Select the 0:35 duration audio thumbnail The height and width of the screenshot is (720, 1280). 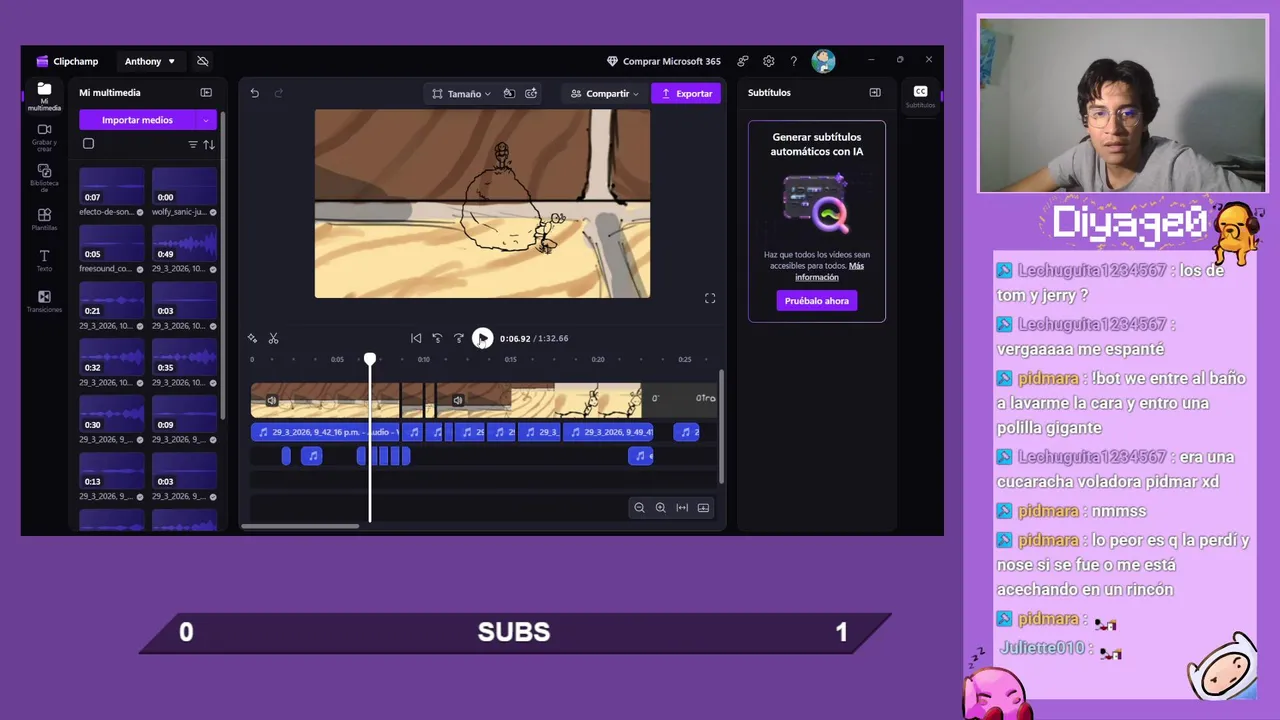184,356
